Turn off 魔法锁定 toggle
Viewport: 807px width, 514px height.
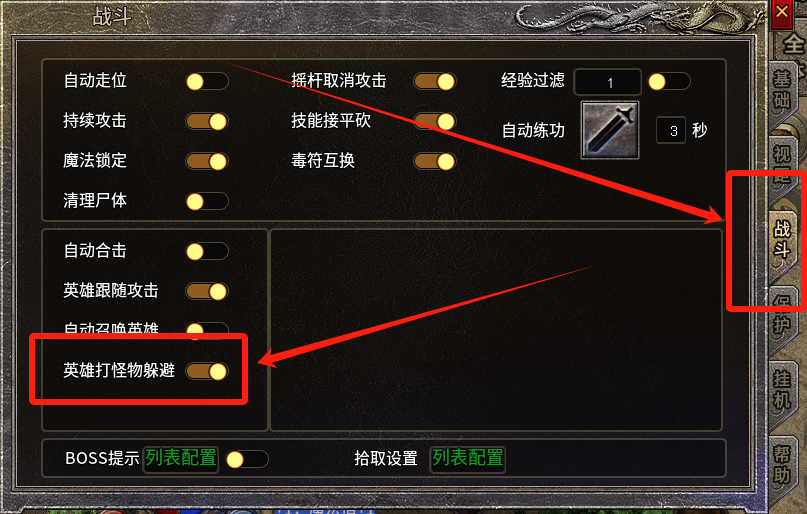point(207,161)
